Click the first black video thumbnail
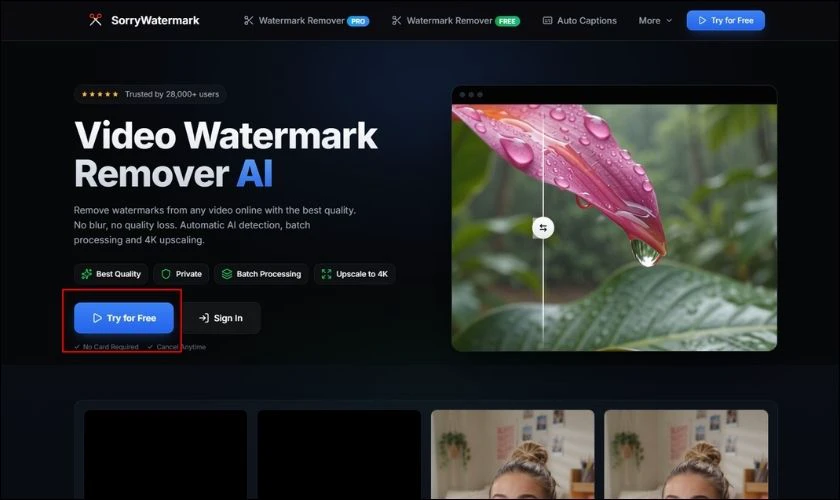 click(166, 454)
